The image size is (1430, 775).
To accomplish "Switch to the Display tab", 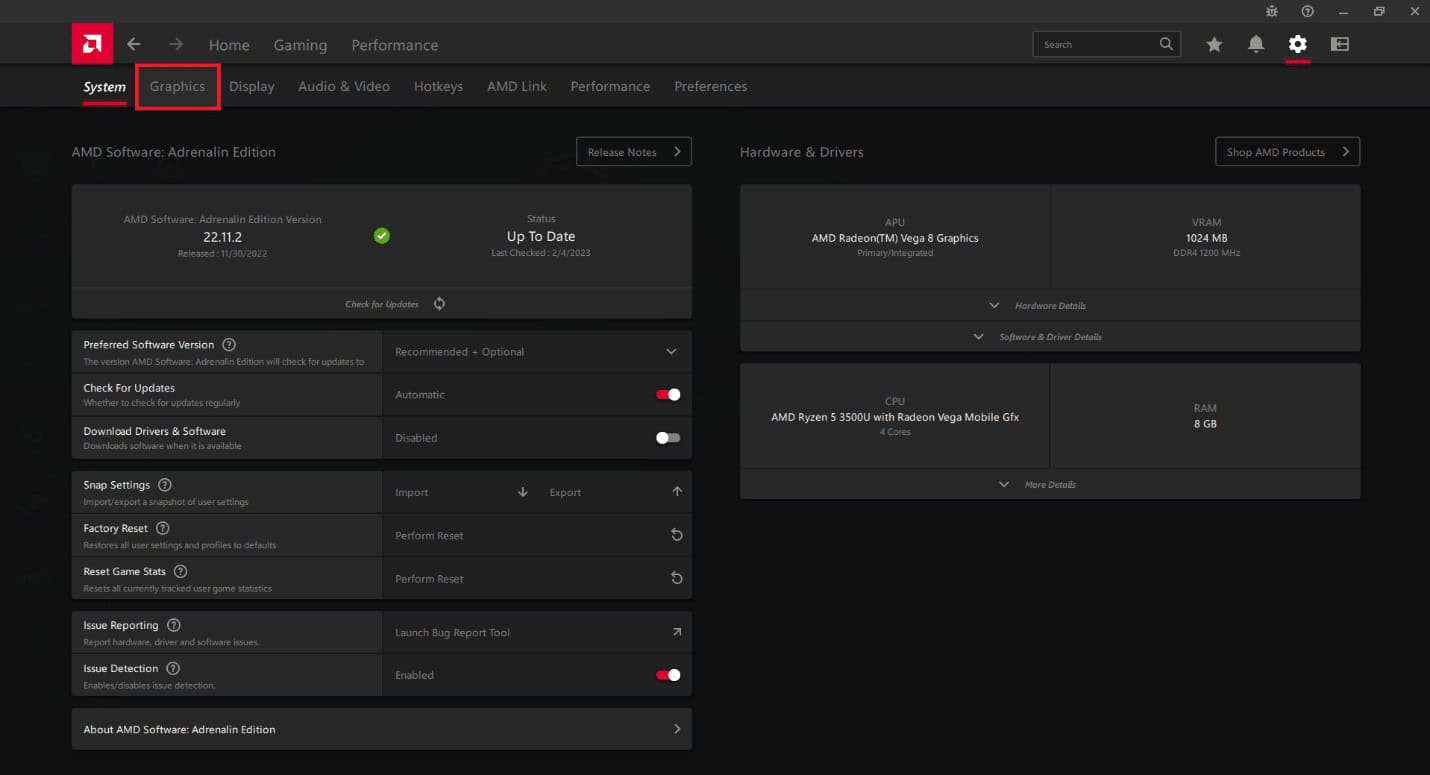I will pyautogui.click(x=252, y=86).
